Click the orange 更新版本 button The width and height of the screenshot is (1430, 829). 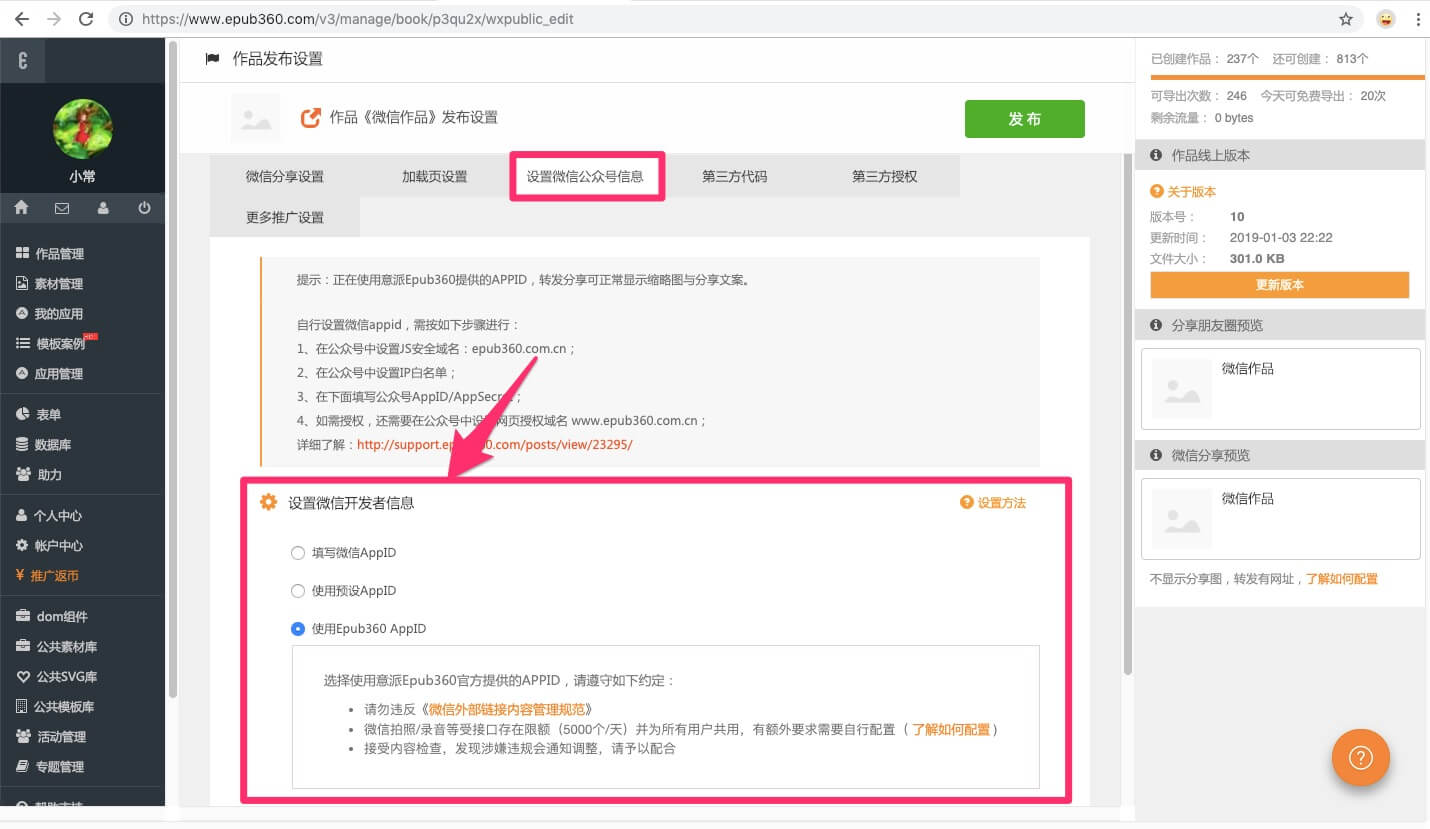coord(1279,285)
